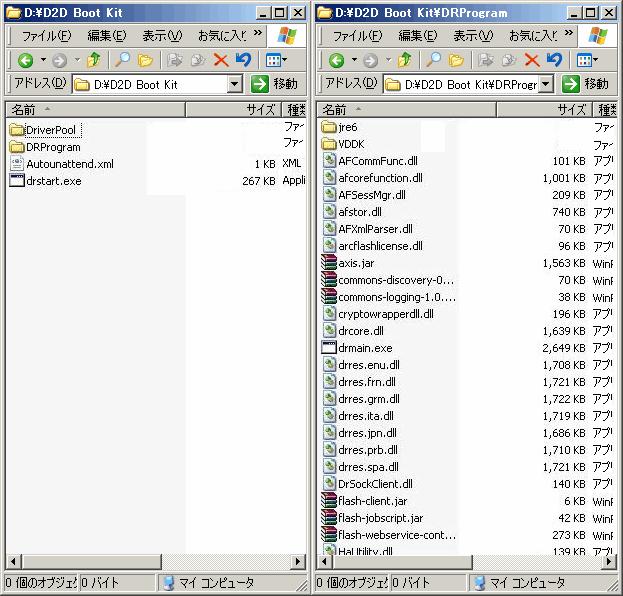Expand address dropdown in D2D Boot Kit window
The height and width of the screenshot is (596, 623).
pyautogui.click(x=235, y=84)
